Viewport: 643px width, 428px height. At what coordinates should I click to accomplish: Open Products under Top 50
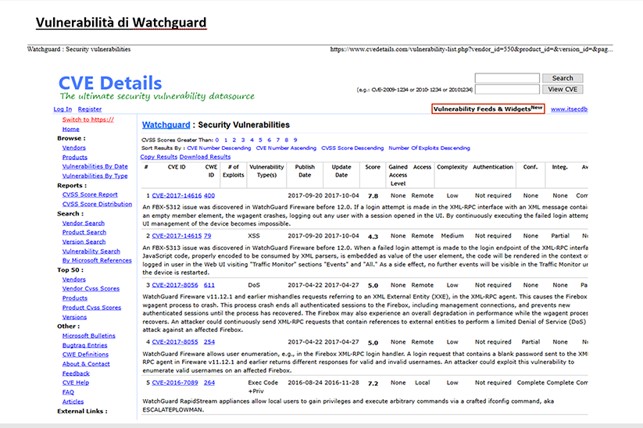75,298
